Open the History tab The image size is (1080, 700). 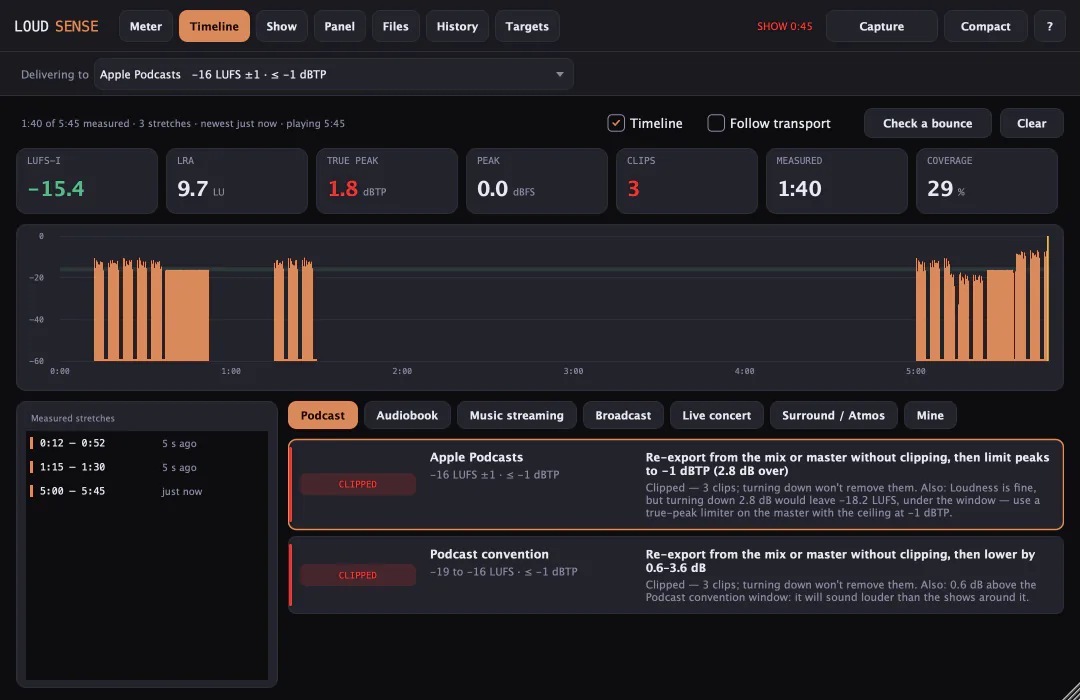tap(457, 26)
